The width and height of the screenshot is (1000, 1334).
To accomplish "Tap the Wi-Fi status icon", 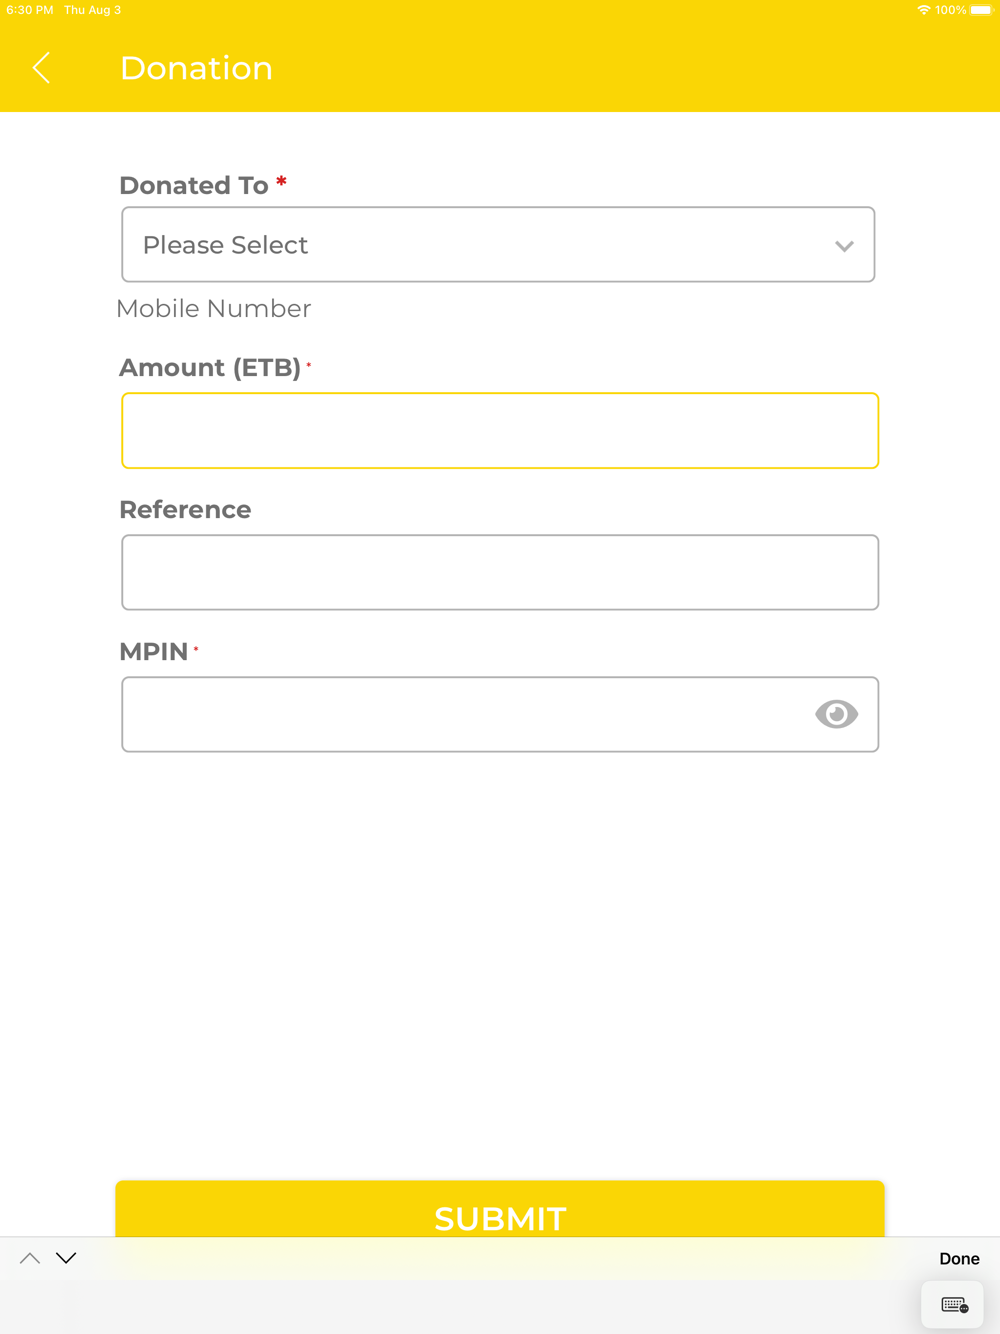I will (x=923, y=10).
